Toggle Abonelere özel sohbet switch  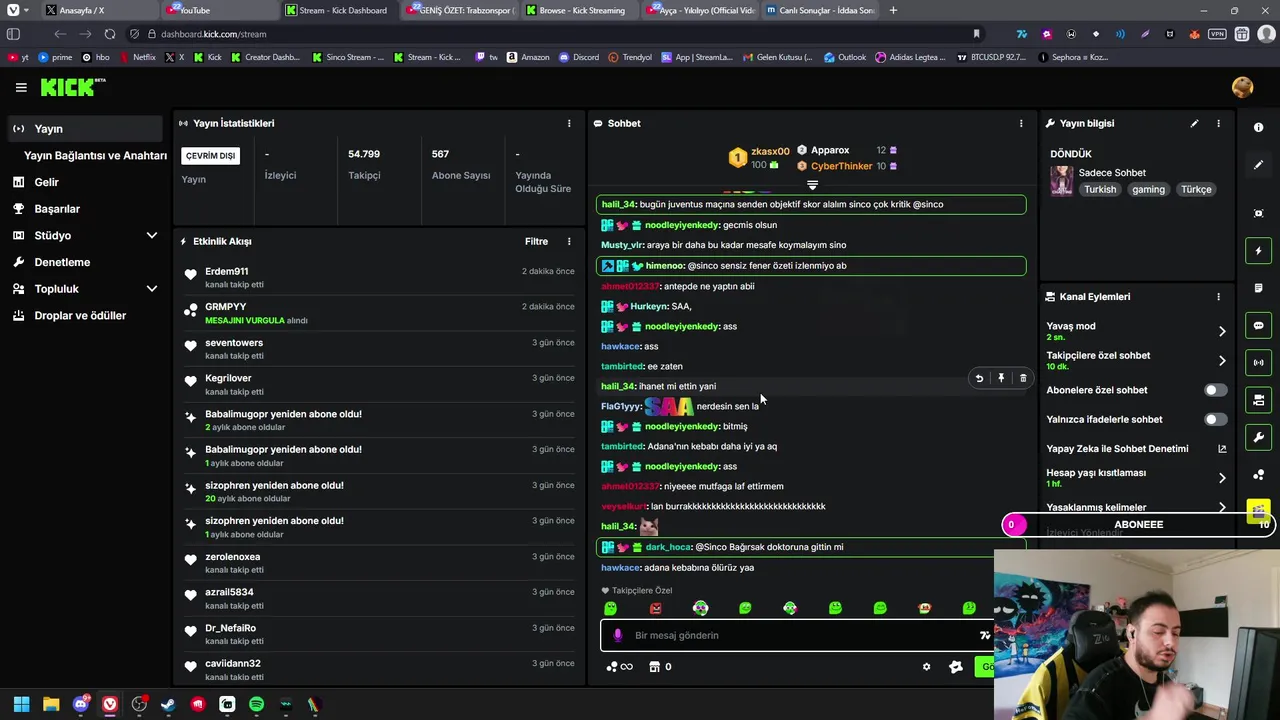1215,390
